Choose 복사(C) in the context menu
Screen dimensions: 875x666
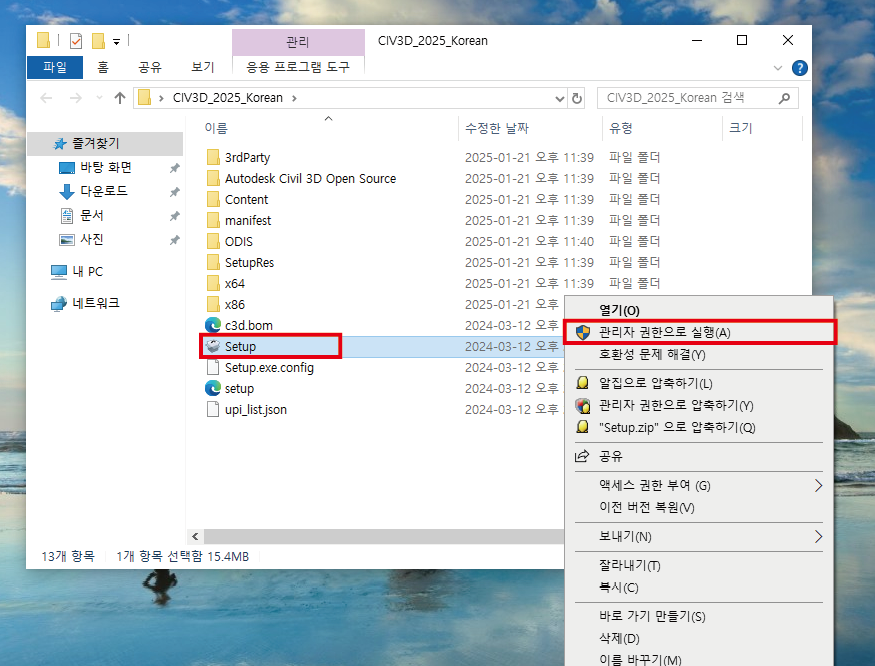coord(618,587)
